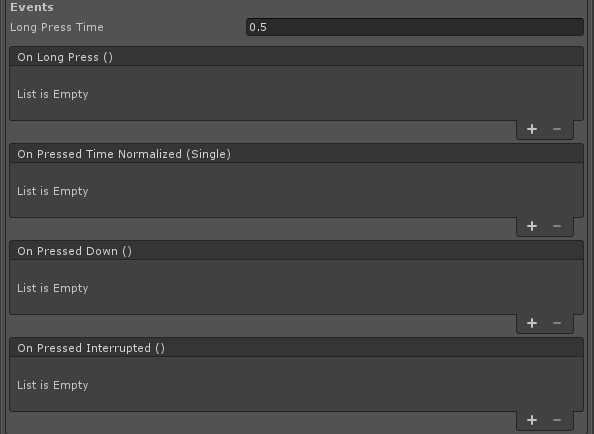Click the Long Press Time value field

415,27
